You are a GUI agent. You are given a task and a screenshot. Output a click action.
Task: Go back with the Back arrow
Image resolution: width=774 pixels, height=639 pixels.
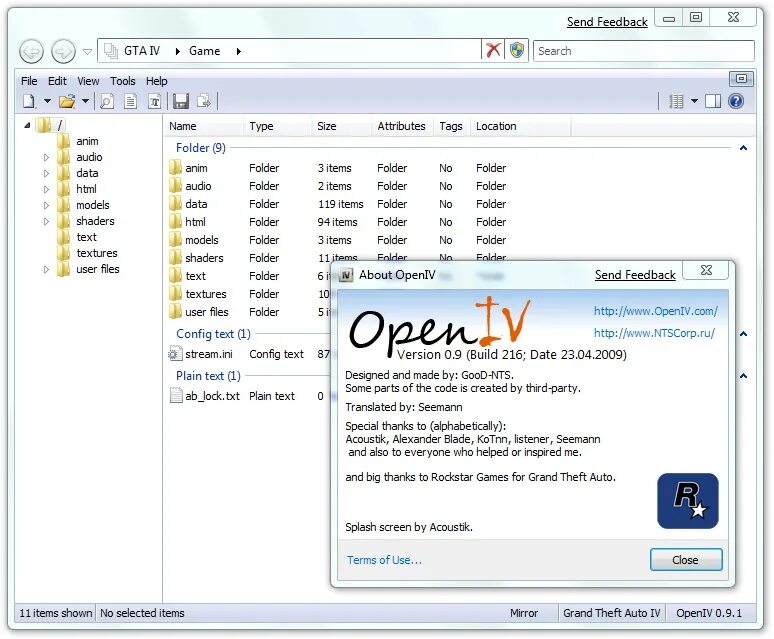32,51
